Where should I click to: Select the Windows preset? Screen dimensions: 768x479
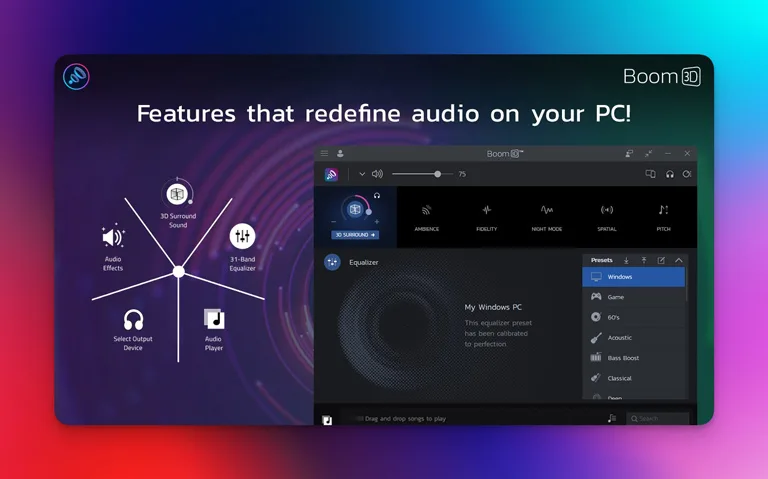(x=633, y=277)
